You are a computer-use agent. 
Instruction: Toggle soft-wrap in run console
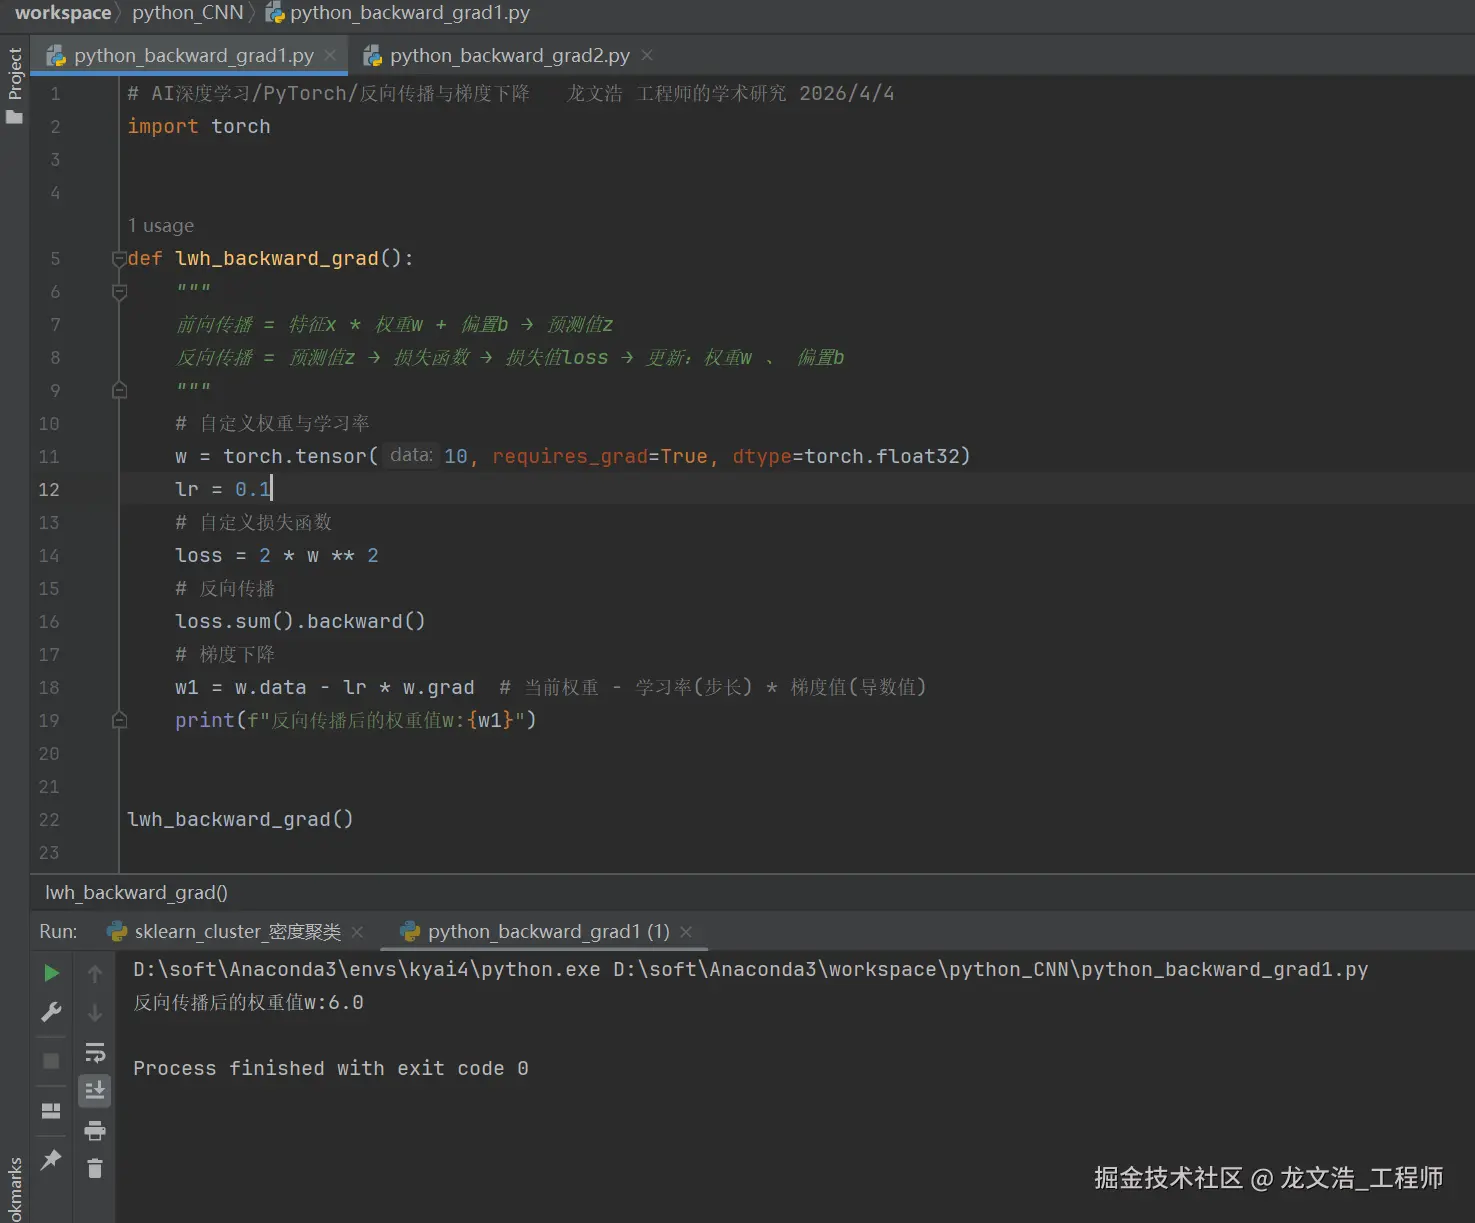(95, 1052)
